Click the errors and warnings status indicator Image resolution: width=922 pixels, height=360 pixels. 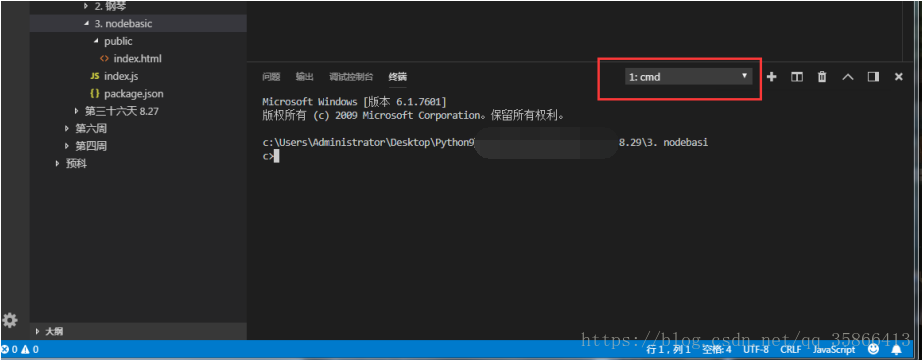19,349
